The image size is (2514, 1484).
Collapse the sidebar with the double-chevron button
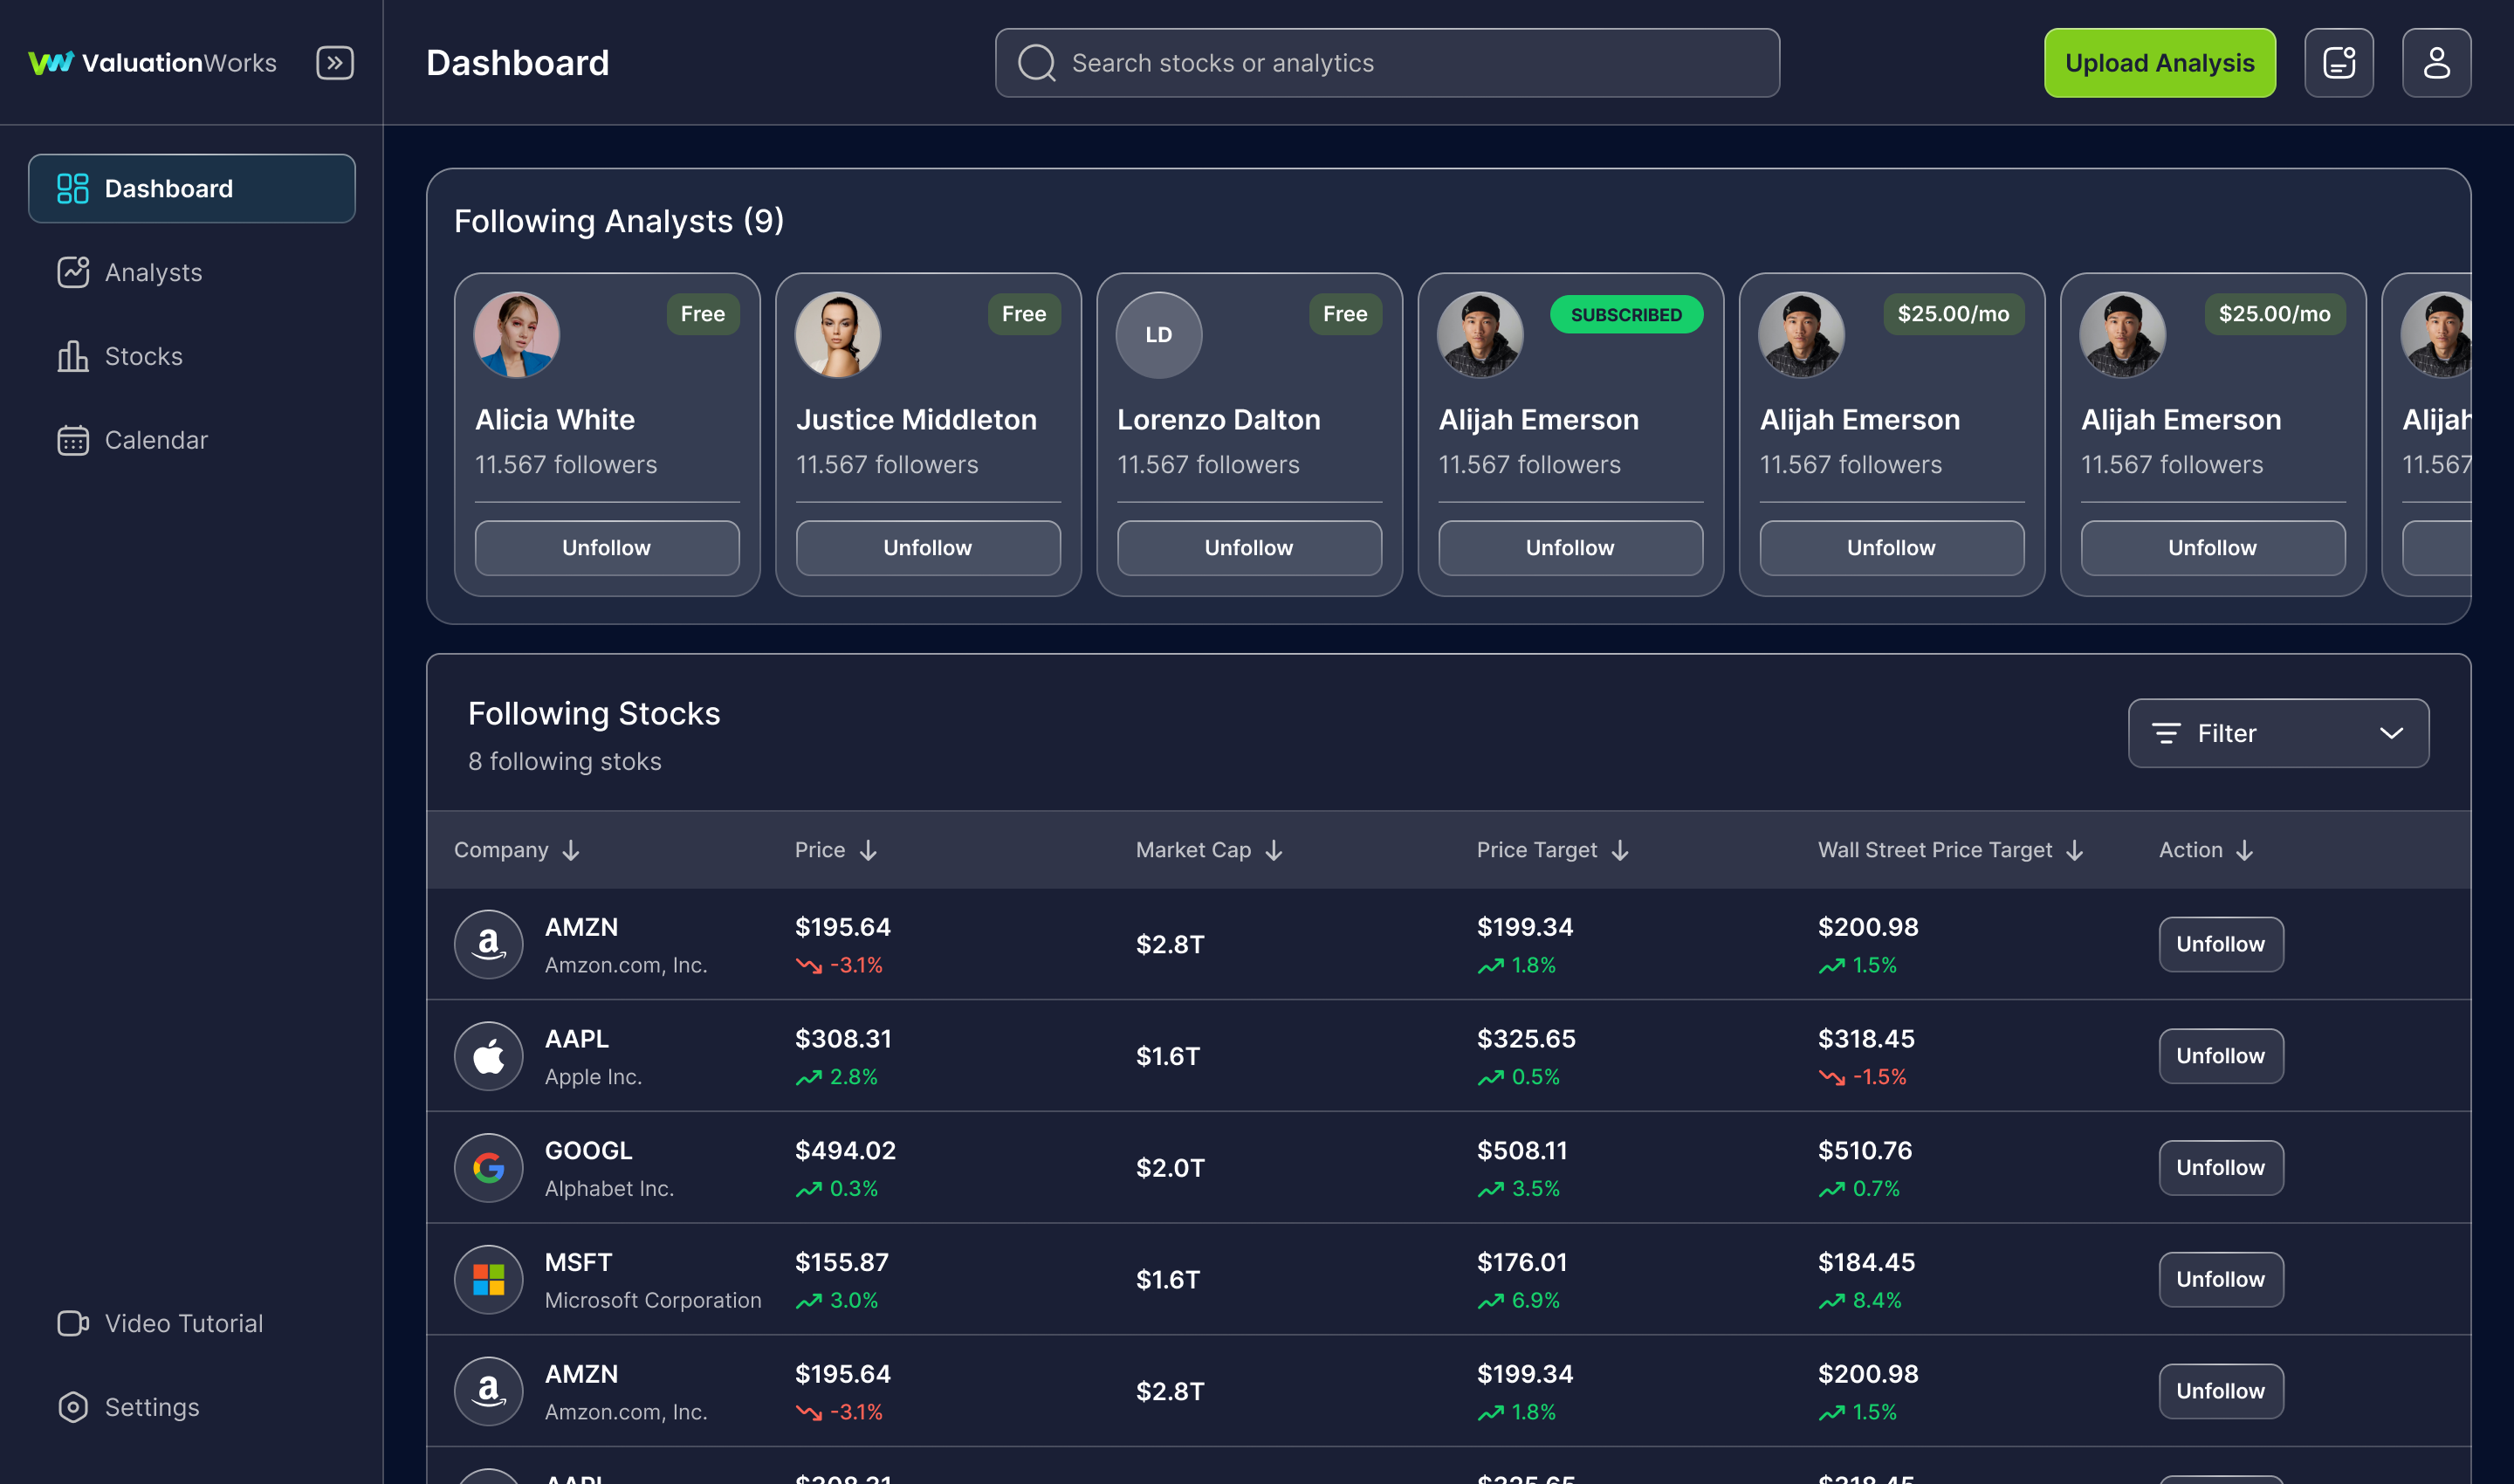[x=335, y=62]
